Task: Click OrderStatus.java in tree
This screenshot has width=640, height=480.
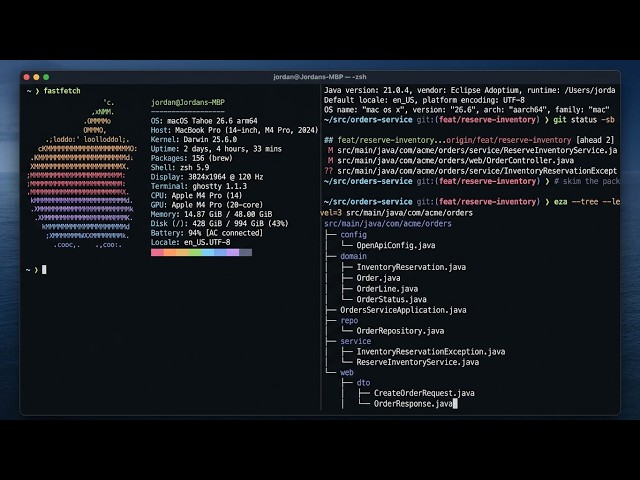Action: coord(391,299)
